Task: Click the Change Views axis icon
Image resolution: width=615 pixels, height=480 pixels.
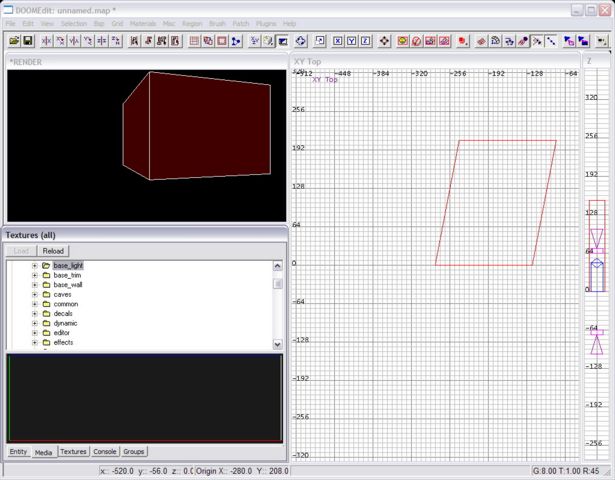Action: coord(255,41)
